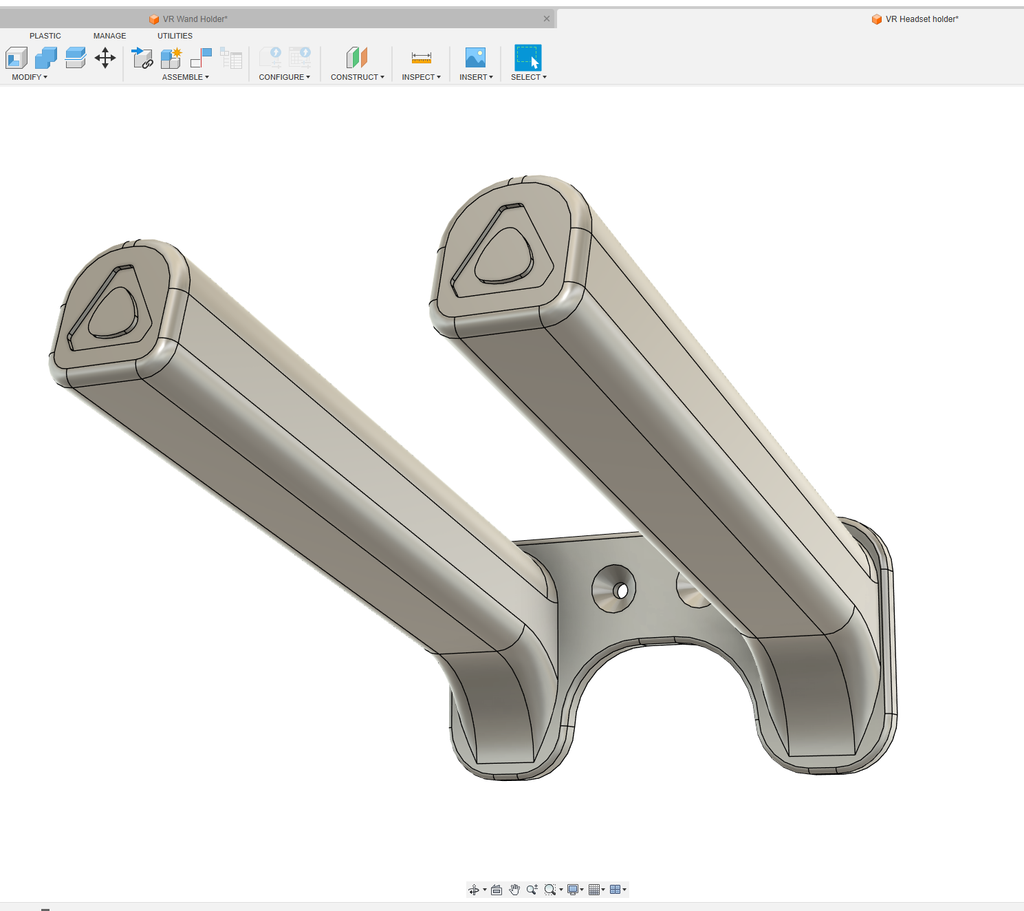Click the Offset Face icon
This screenshot has width=1024, height=911.
[76, 58]
